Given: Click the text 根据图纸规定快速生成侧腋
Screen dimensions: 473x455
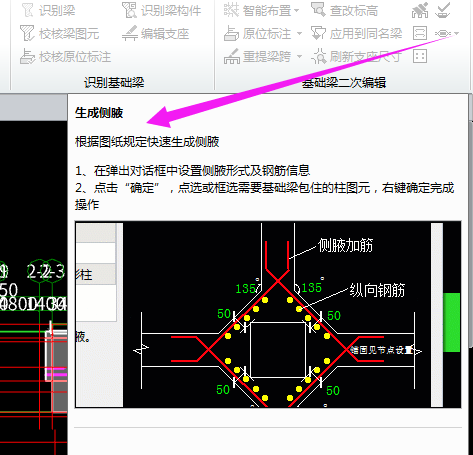Looking at the screenshot, I should coord(147,141).
